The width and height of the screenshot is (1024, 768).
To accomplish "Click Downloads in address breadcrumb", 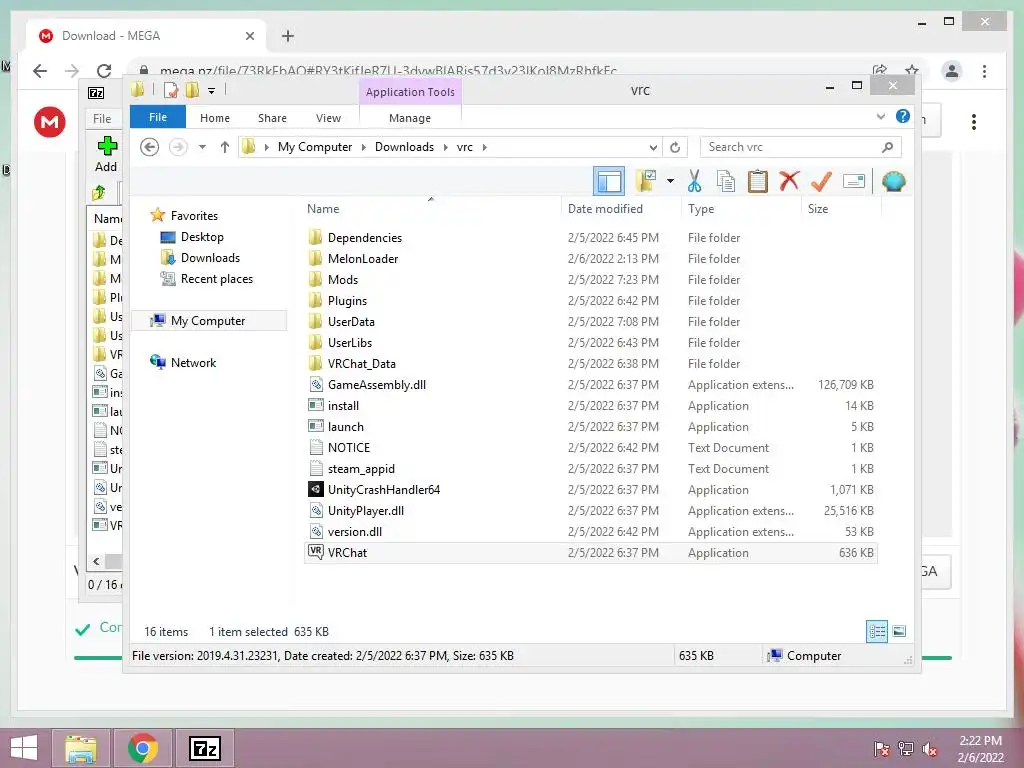I will pos(404,147).
